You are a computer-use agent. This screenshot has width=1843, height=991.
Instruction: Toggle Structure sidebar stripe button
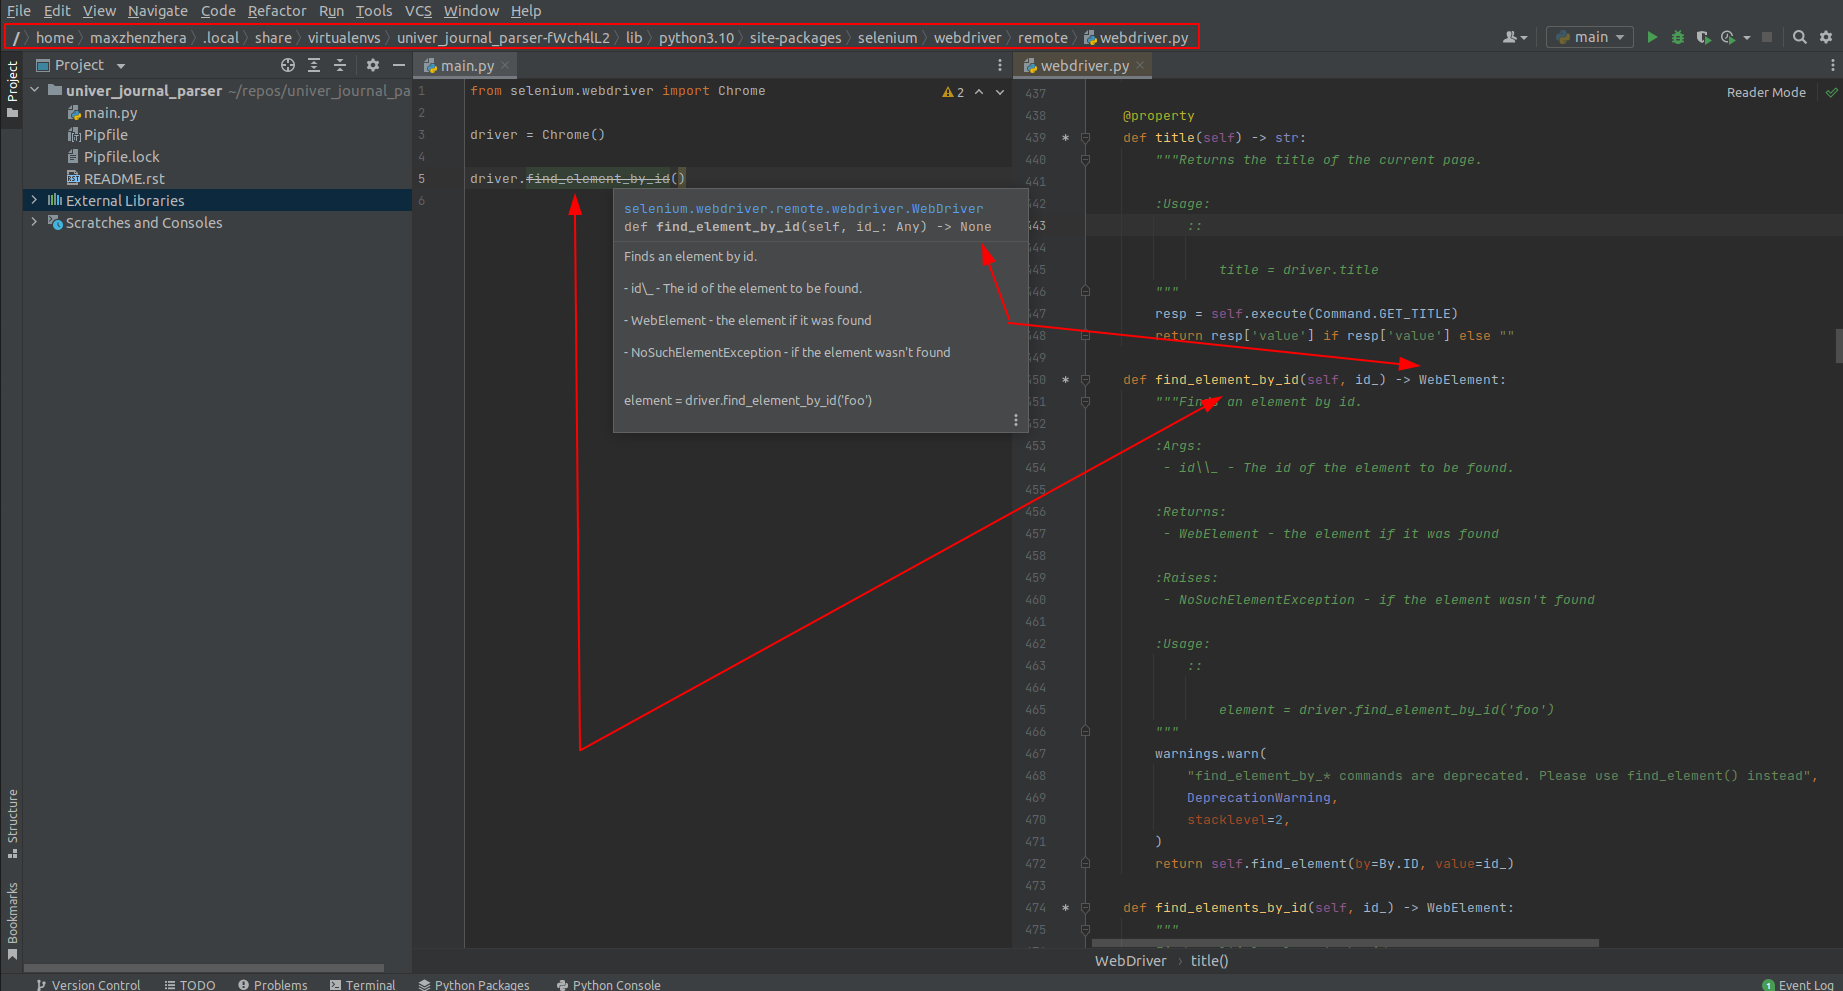(x=12, y=824)
